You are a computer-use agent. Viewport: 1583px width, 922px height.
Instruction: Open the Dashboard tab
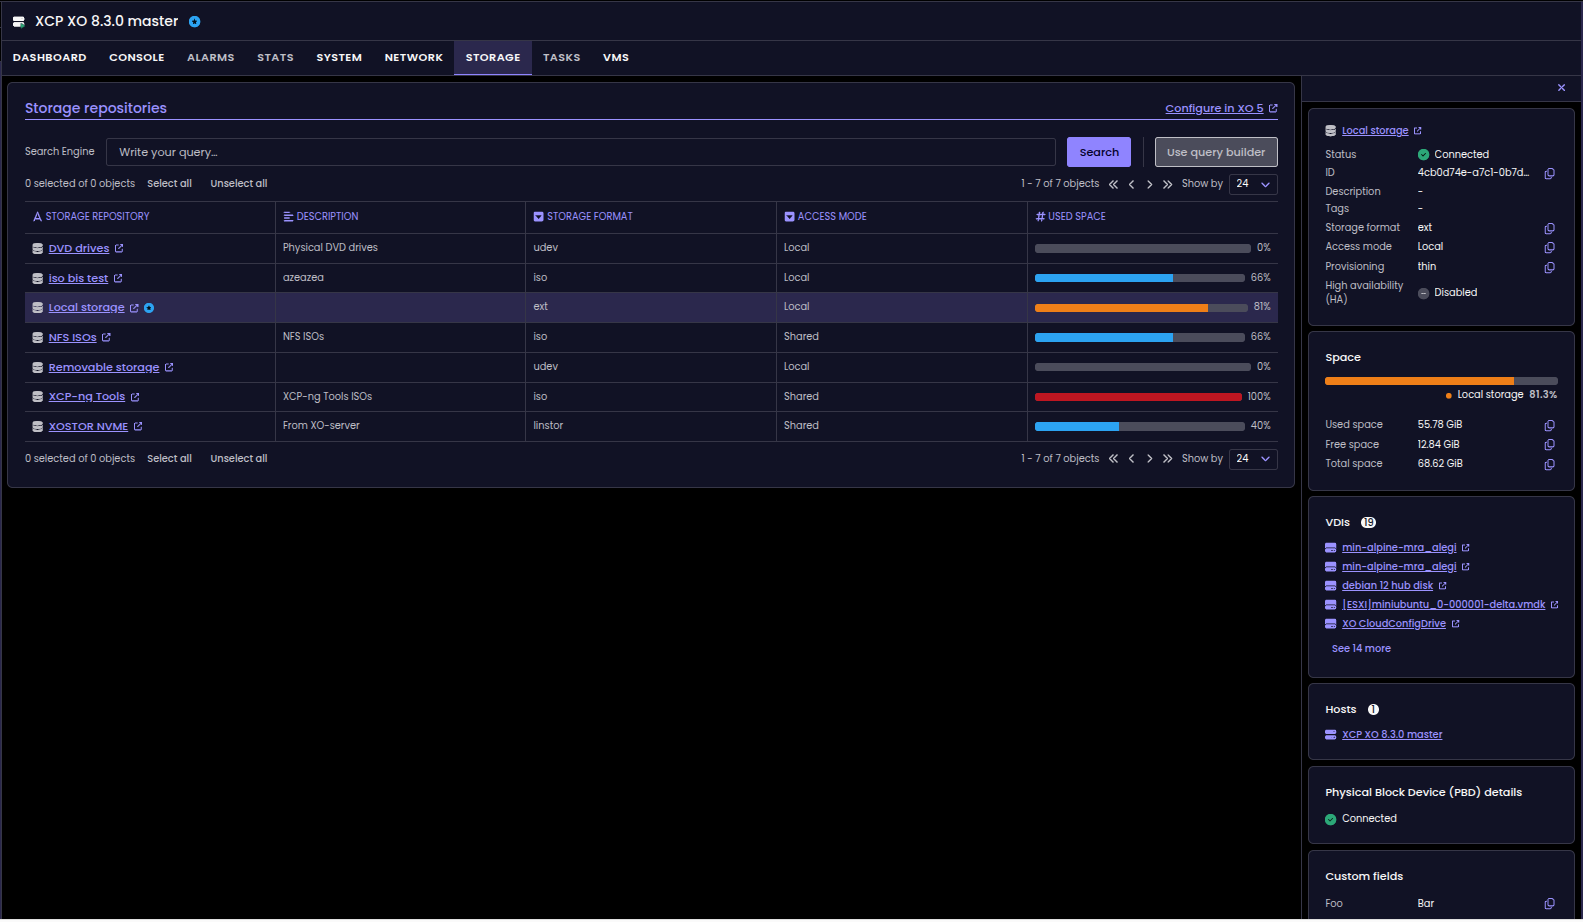pyautogui.click(x=49, y=58)
